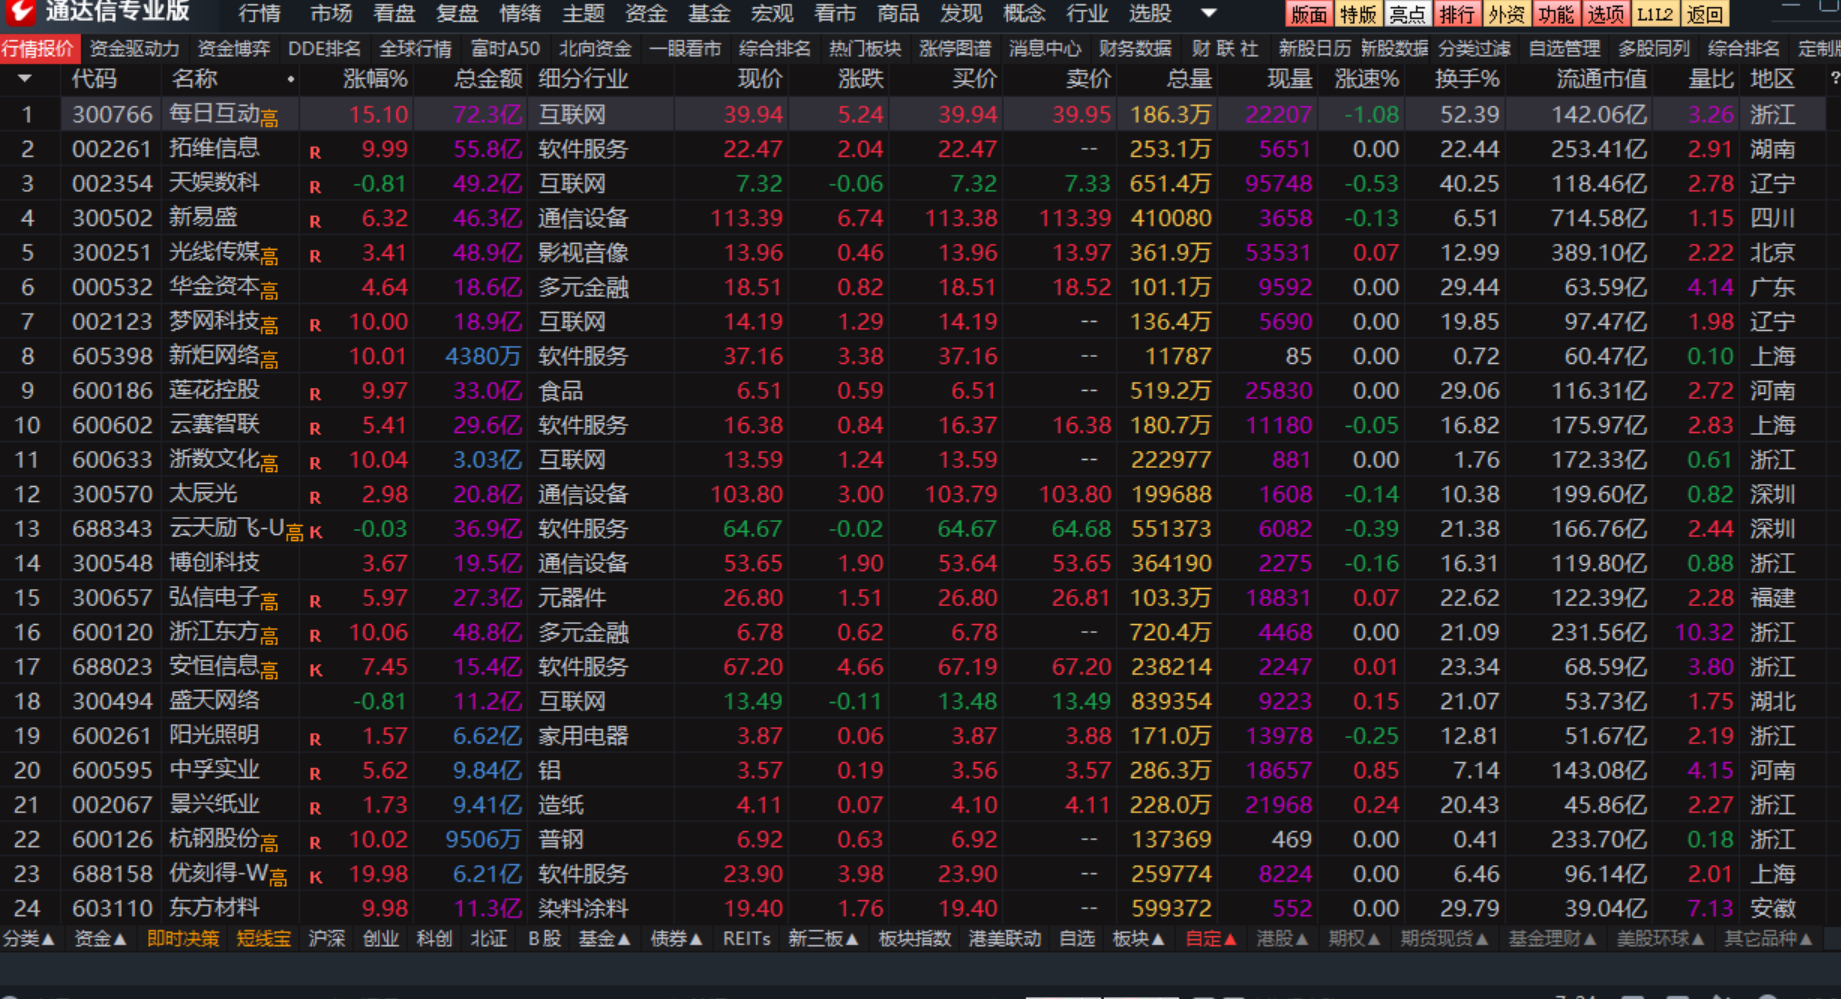
Task: Click the L1L2 button
Action: coord(1654,14)
